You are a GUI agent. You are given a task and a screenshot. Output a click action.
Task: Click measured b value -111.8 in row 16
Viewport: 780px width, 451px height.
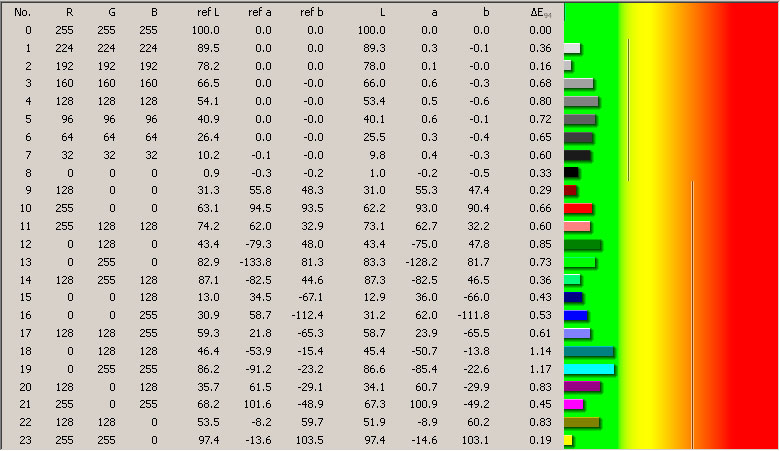tap(474, 315)
